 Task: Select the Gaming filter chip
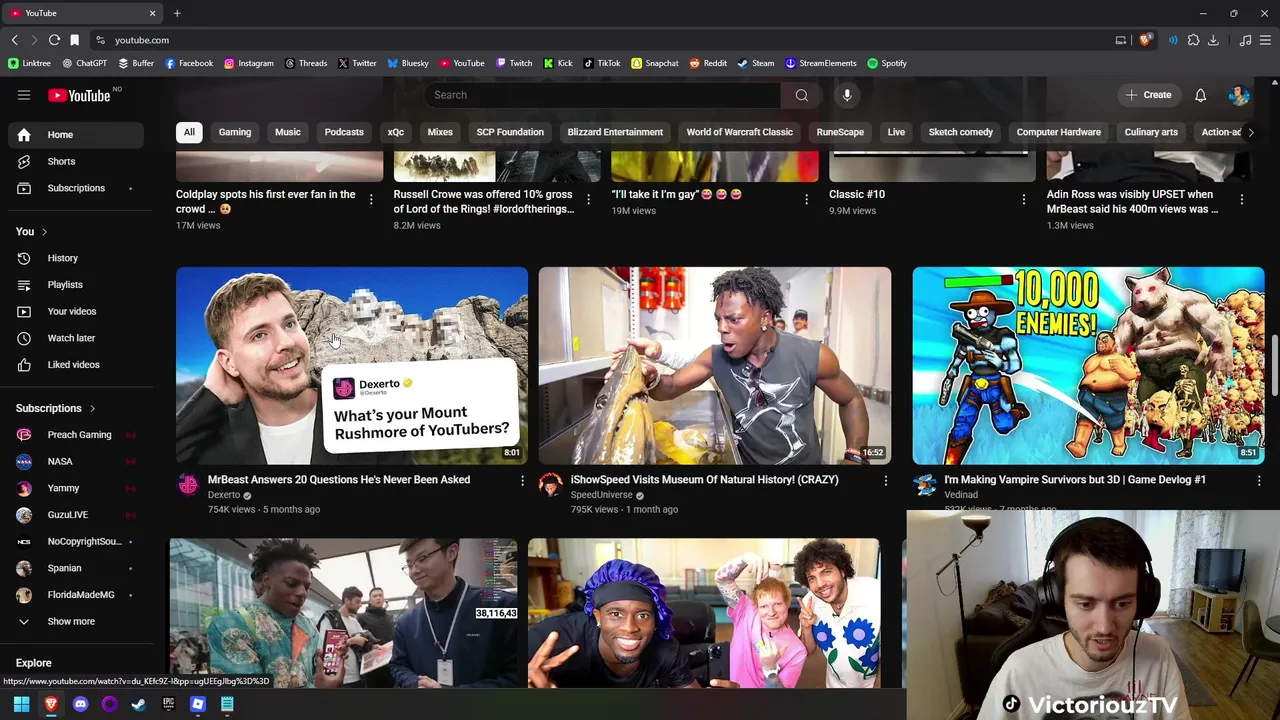(x=235, y=132)
